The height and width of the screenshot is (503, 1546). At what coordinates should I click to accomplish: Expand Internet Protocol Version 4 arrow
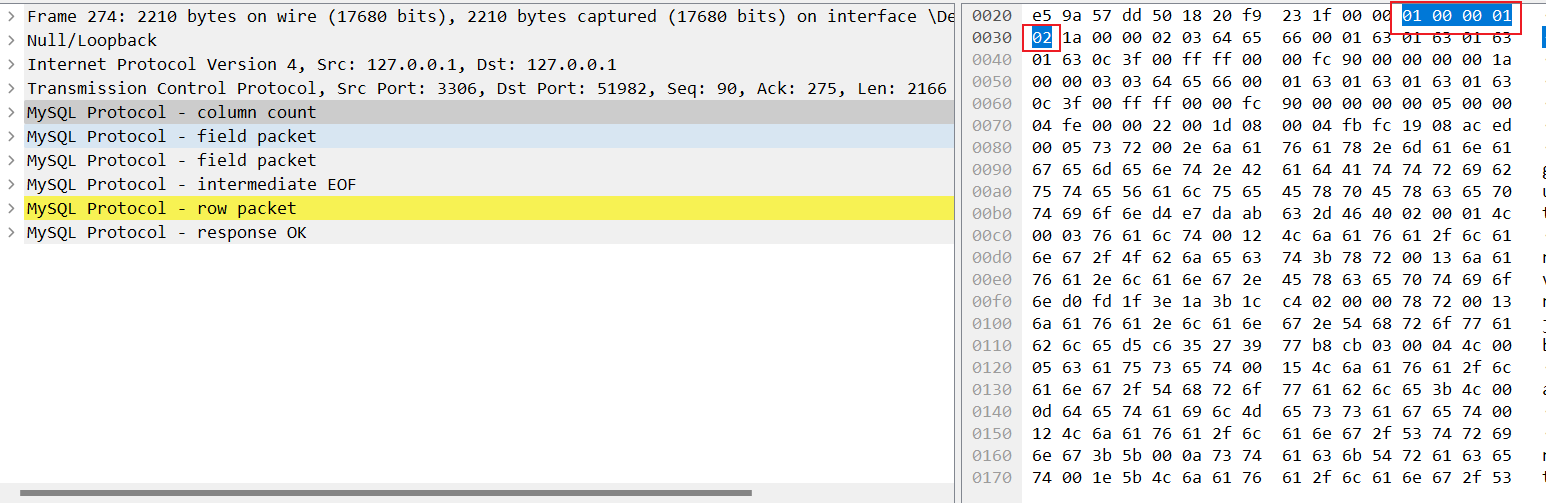click(x=10, y=65)
